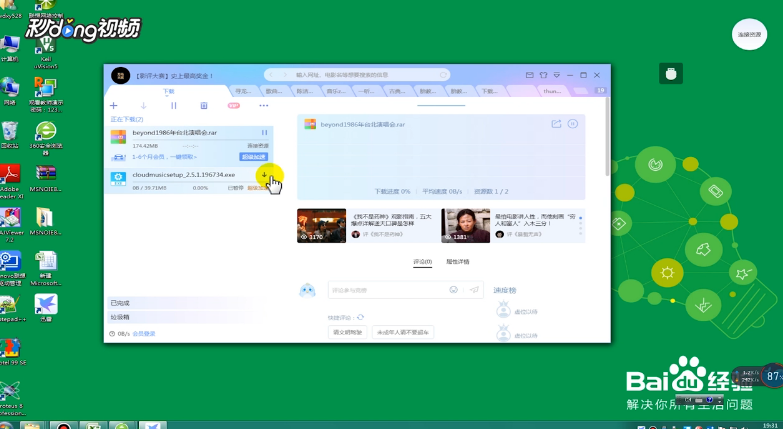This screenshot has width=783, height=429.
Task: Click the start download arrow in the toolbar
Action: 143,105
